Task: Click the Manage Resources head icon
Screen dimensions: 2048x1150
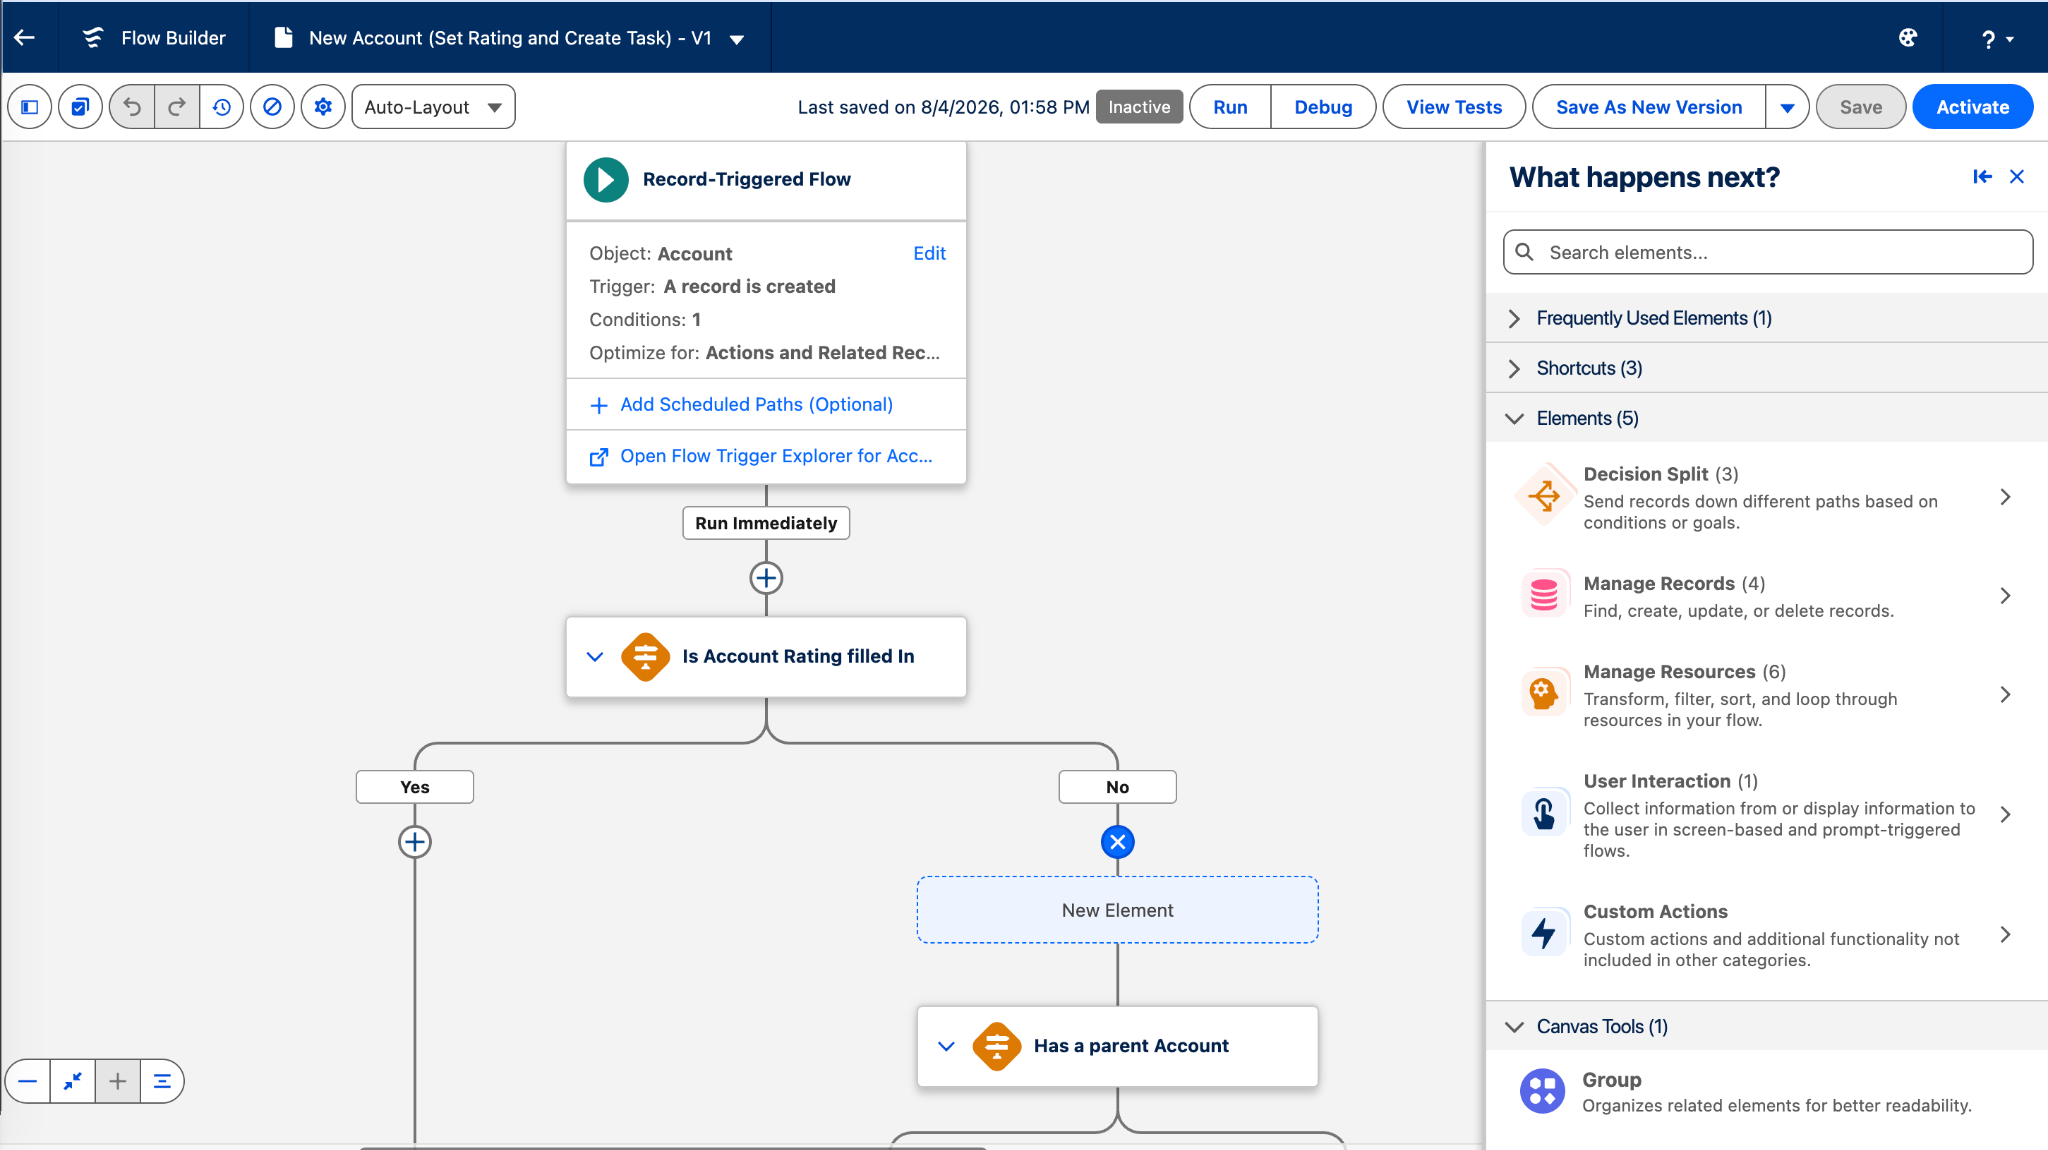Action: click(x=1544, y=693)
